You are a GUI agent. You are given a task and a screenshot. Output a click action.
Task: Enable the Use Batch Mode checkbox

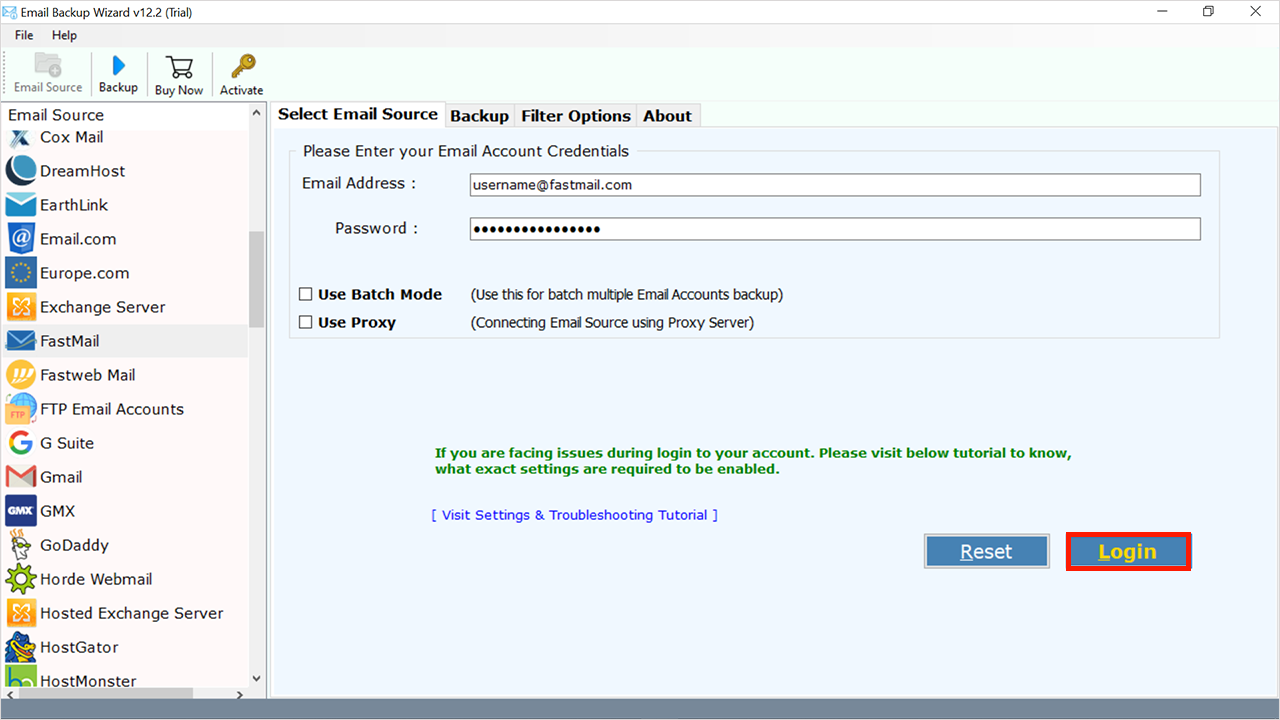click(x=306, y=294)
